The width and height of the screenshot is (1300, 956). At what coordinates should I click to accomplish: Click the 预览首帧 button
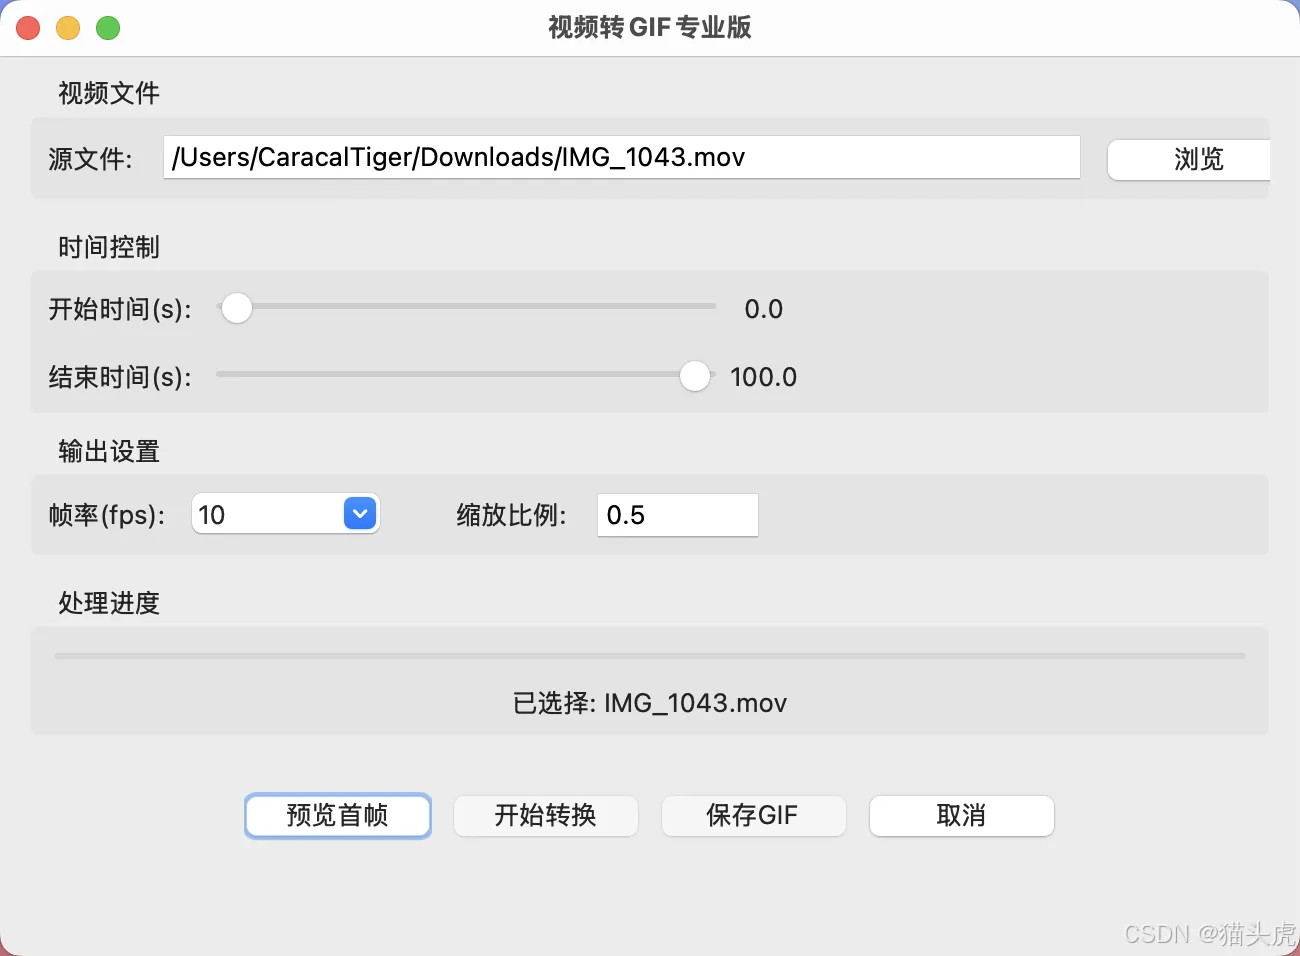[x=338, y=816]
